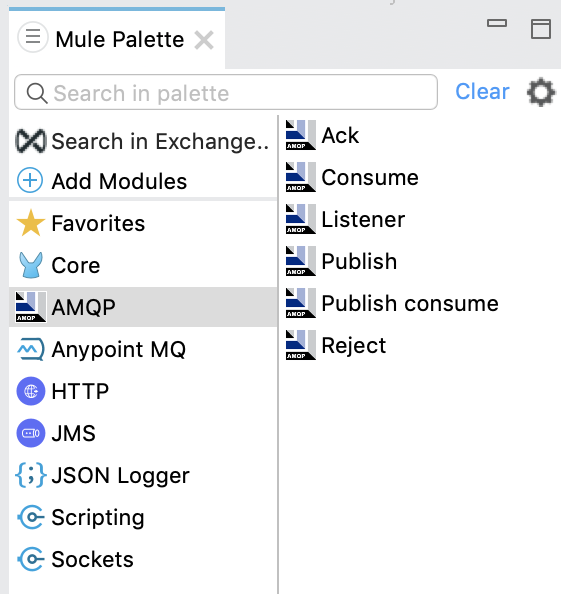
Task: Click the Anypoint MQ icon
Action: [x=31, y=349]
